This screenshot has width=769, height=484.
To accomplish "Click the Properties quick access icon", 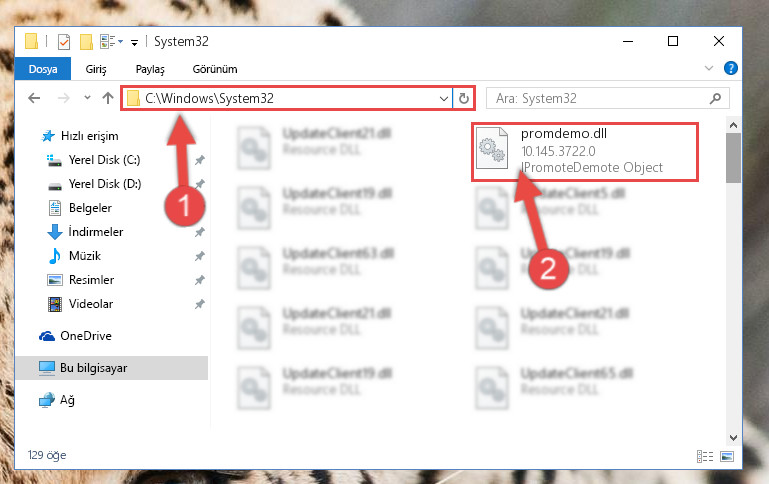I will (x=64, y=42).
